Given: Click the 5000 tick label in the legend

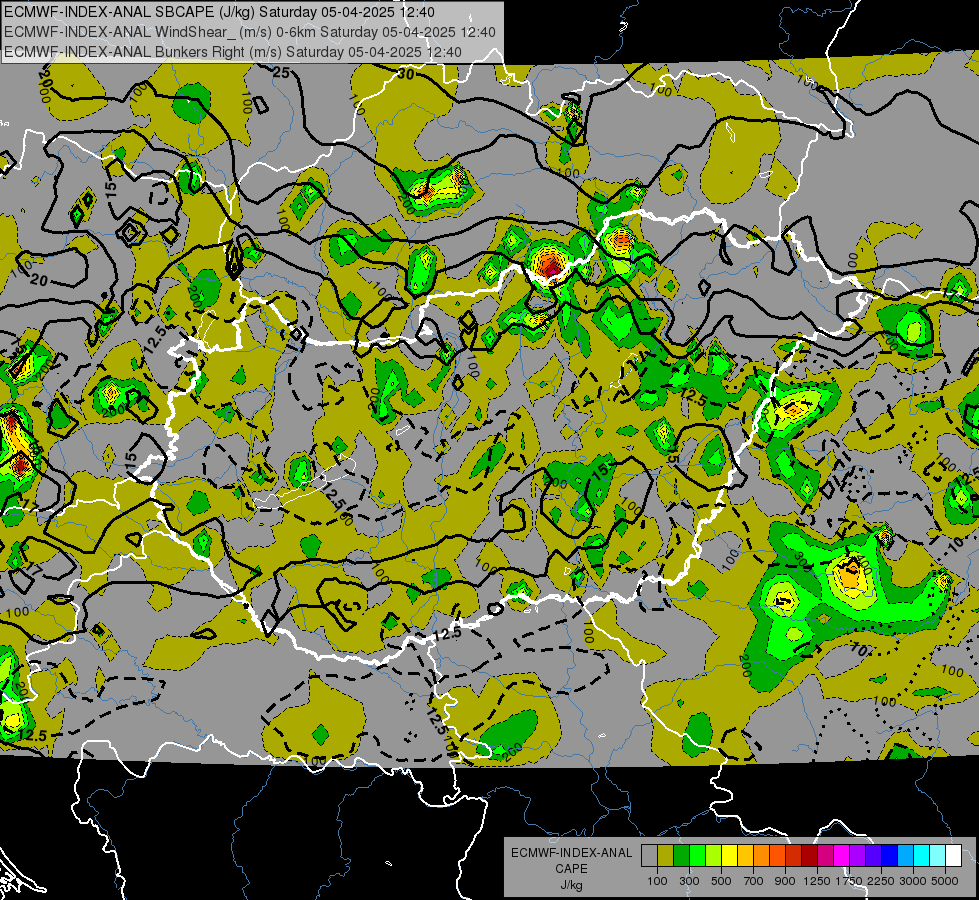Looking at the screenshot, I should 945,881.
